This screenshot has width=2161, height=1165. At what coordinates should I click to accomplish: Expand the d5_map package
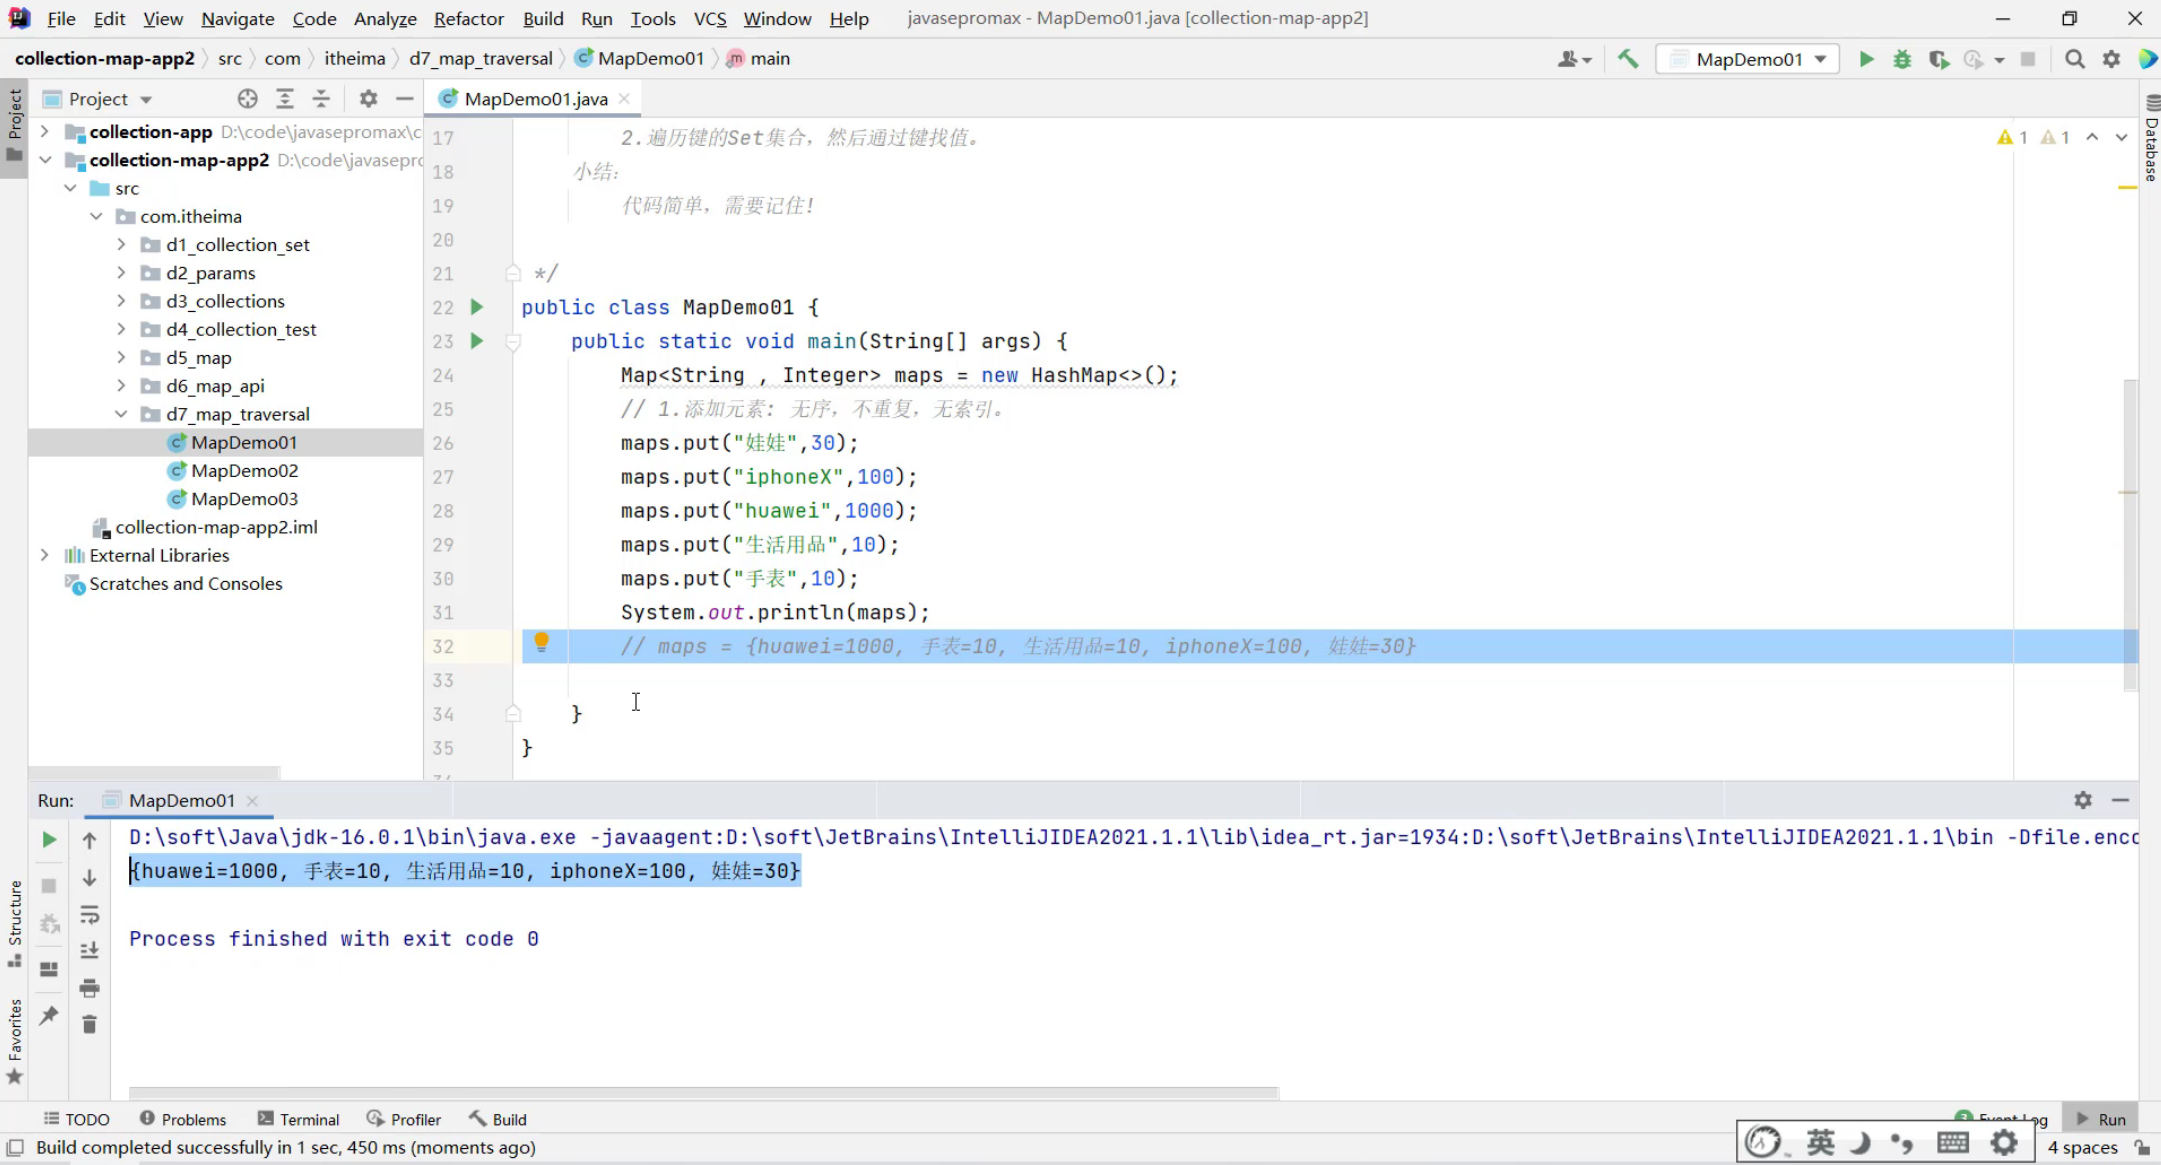point(121,357)
